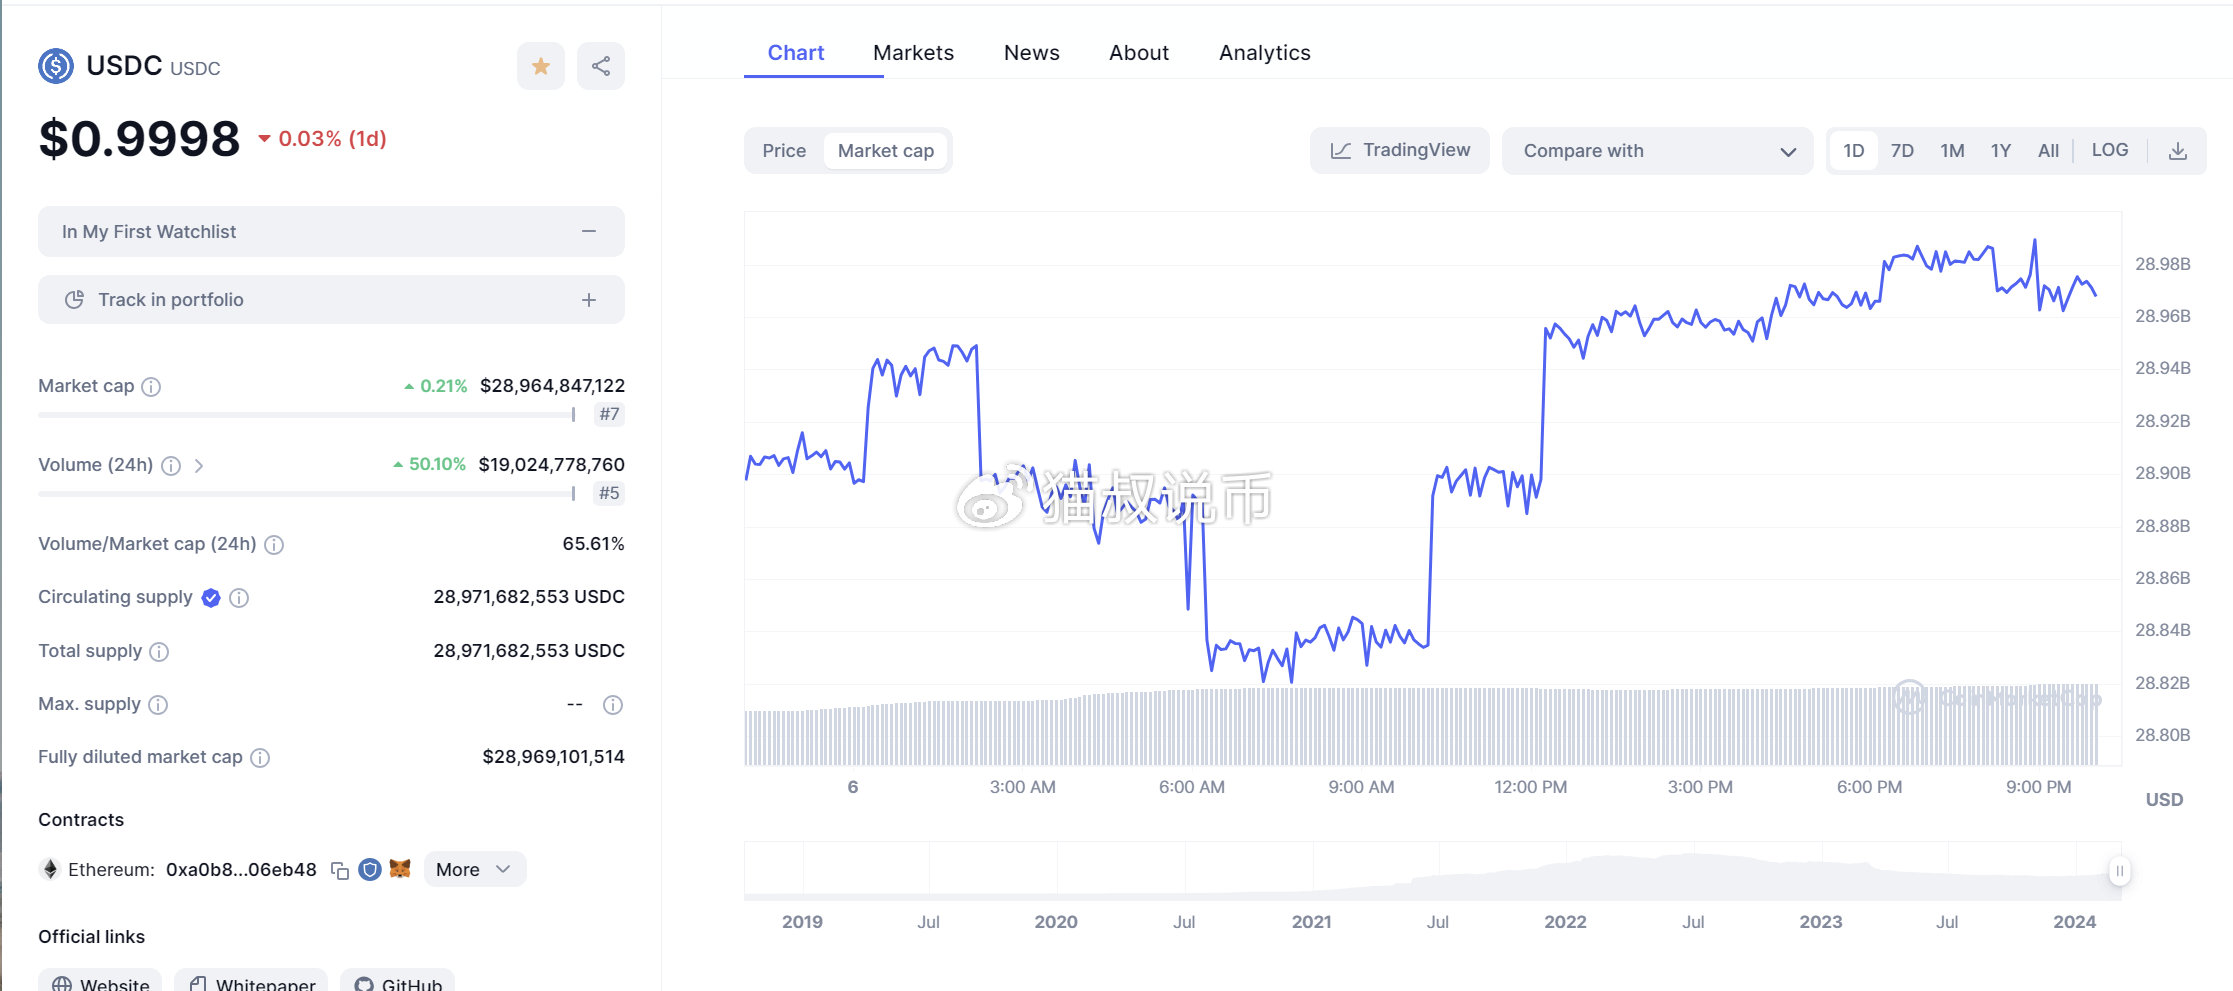Switch to the Analytics tab
The height and width of the screenshot is (991, 2233).
pos(1264,53)
